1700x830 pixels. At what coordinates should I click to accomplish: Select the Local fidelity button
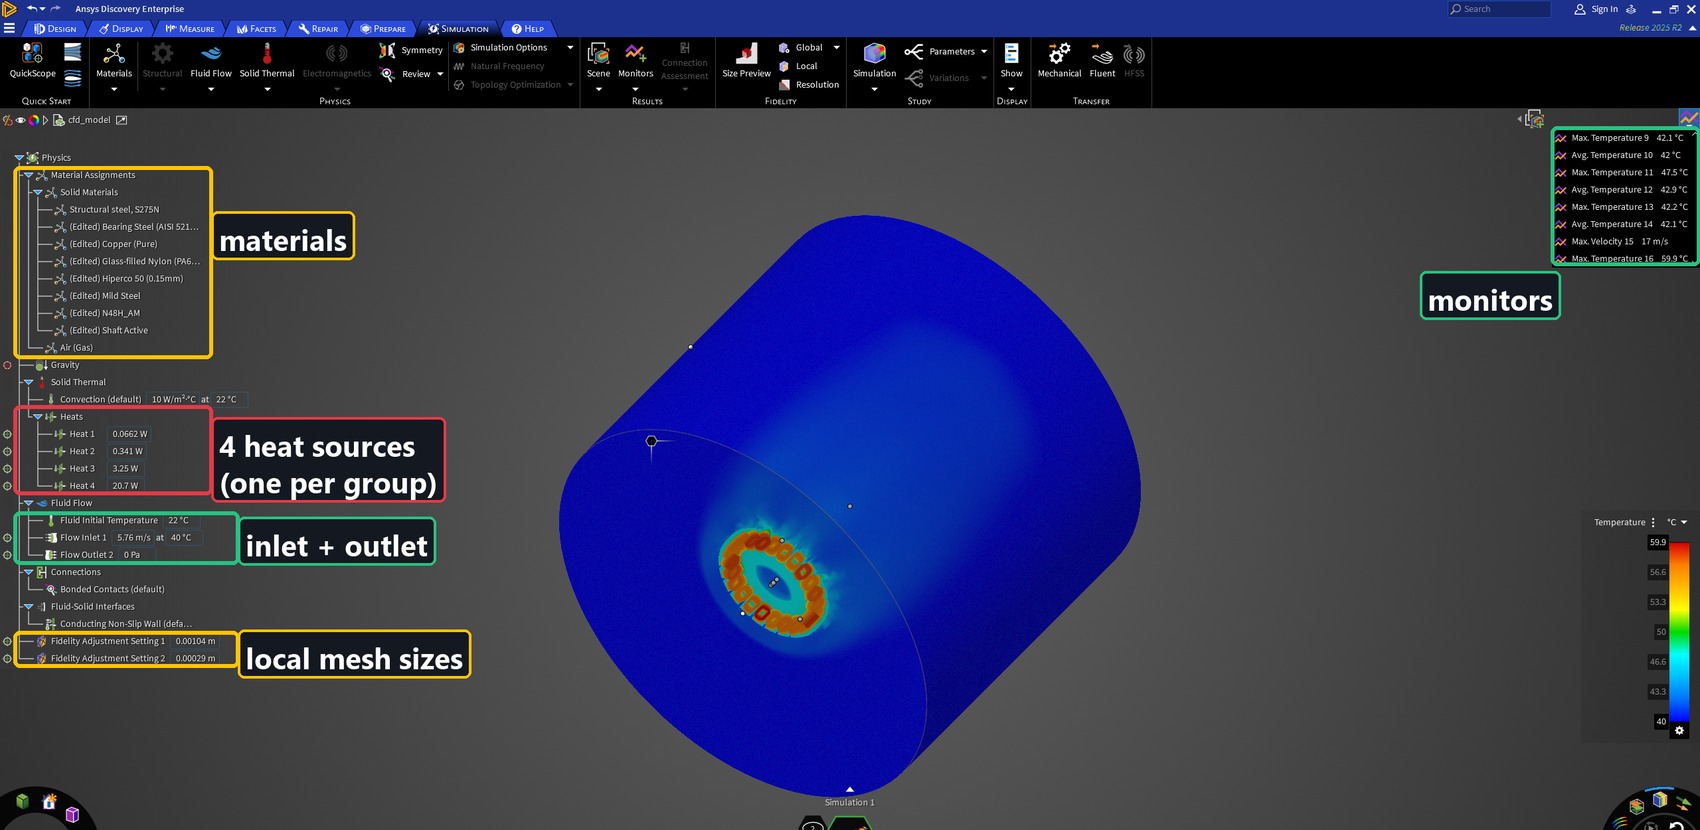798,66
